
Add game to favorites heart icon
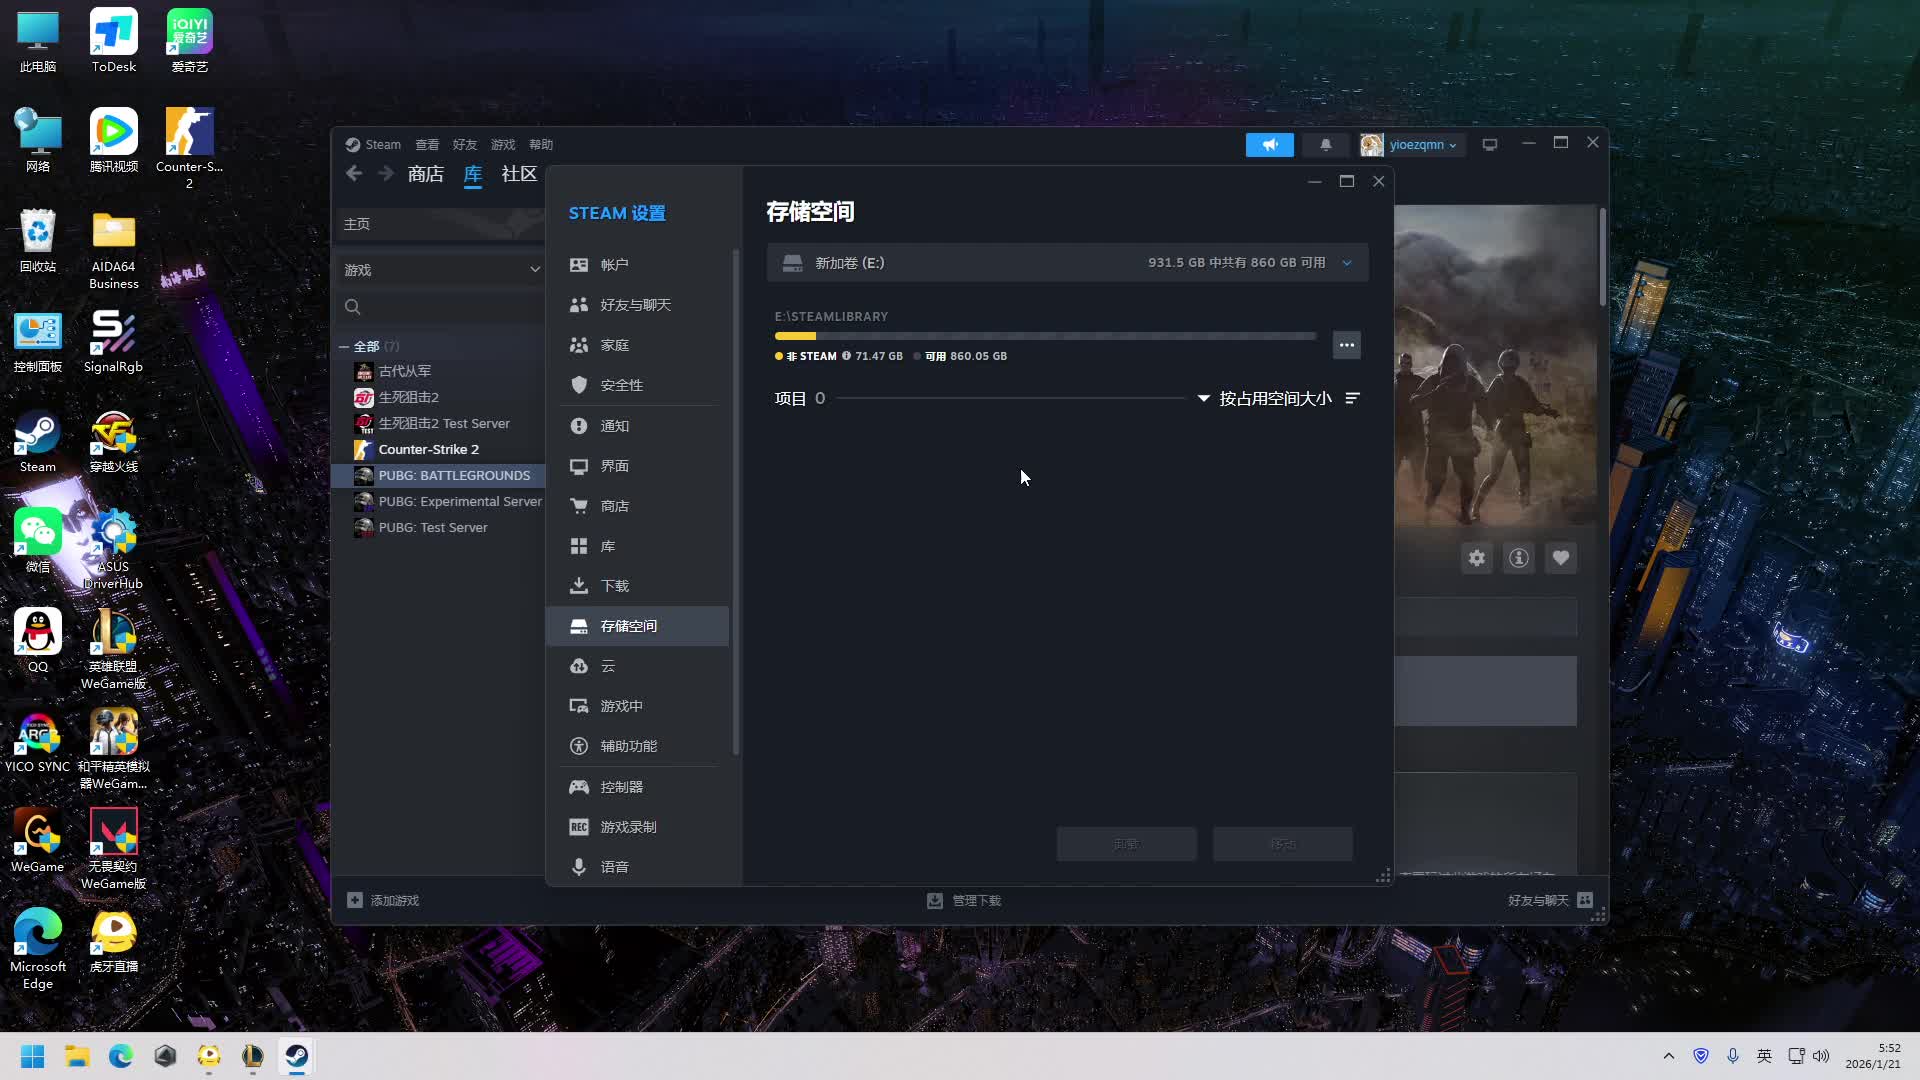point(1560,558)
